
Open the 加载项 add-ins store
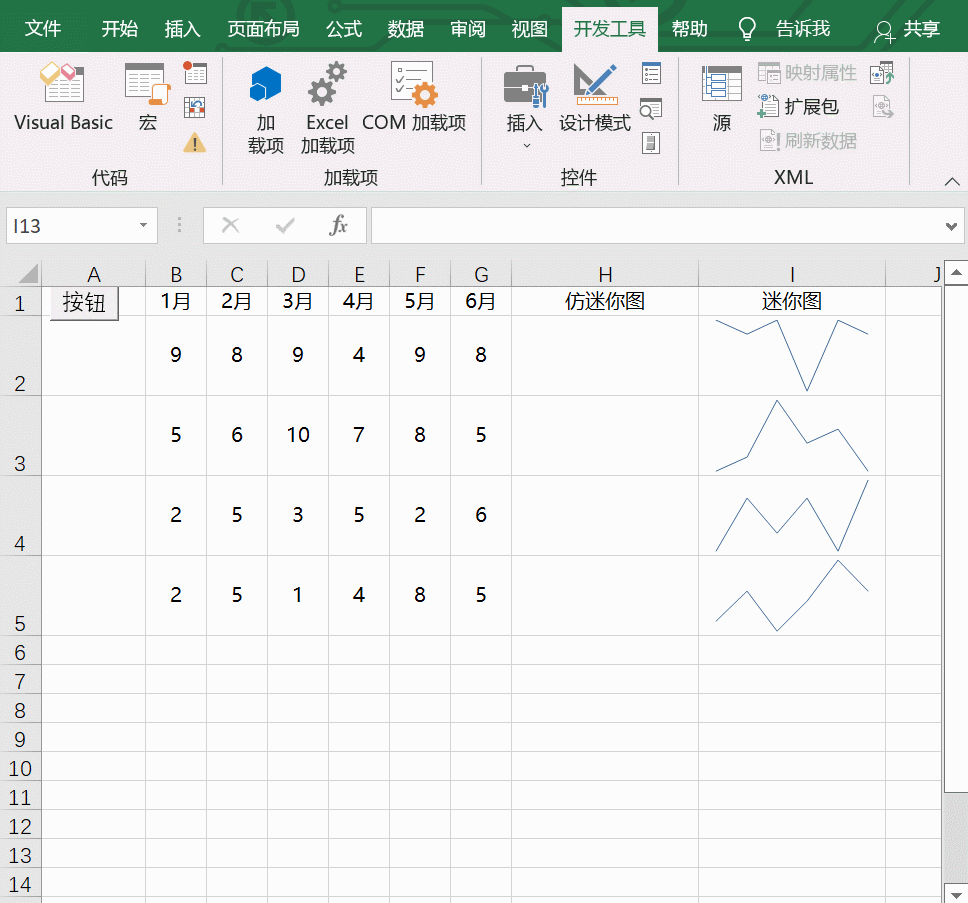pyautogui.click(x=265, y=108)
